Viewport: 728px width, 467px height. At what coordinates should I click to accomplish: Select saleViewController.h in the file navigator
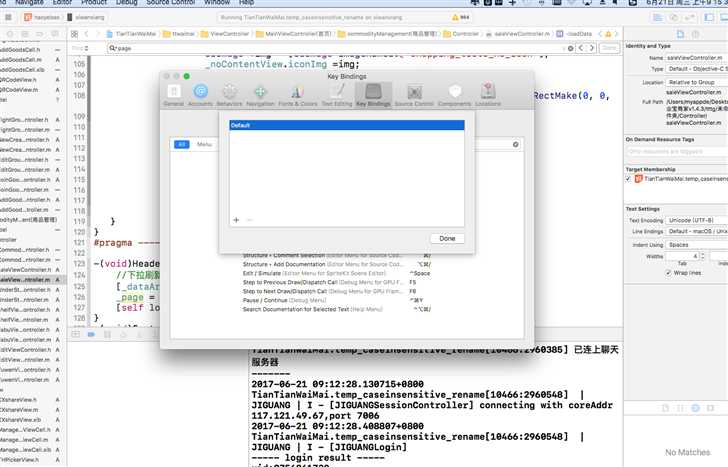pos(26,270)
